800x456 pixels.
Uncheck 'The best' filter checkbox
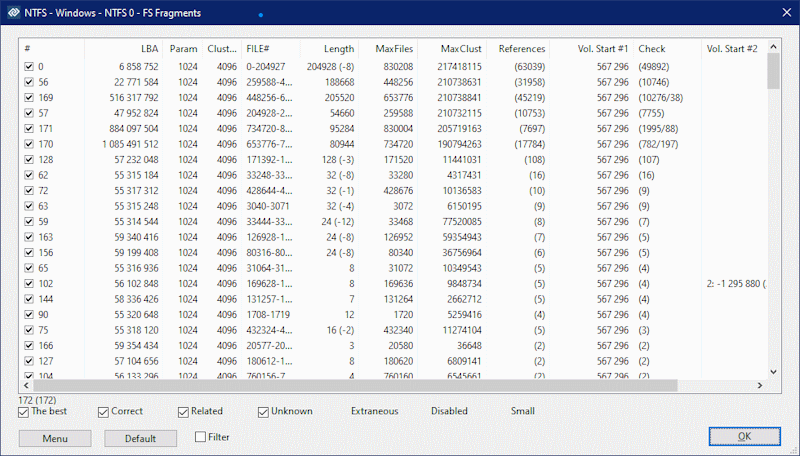pos(23,412)
